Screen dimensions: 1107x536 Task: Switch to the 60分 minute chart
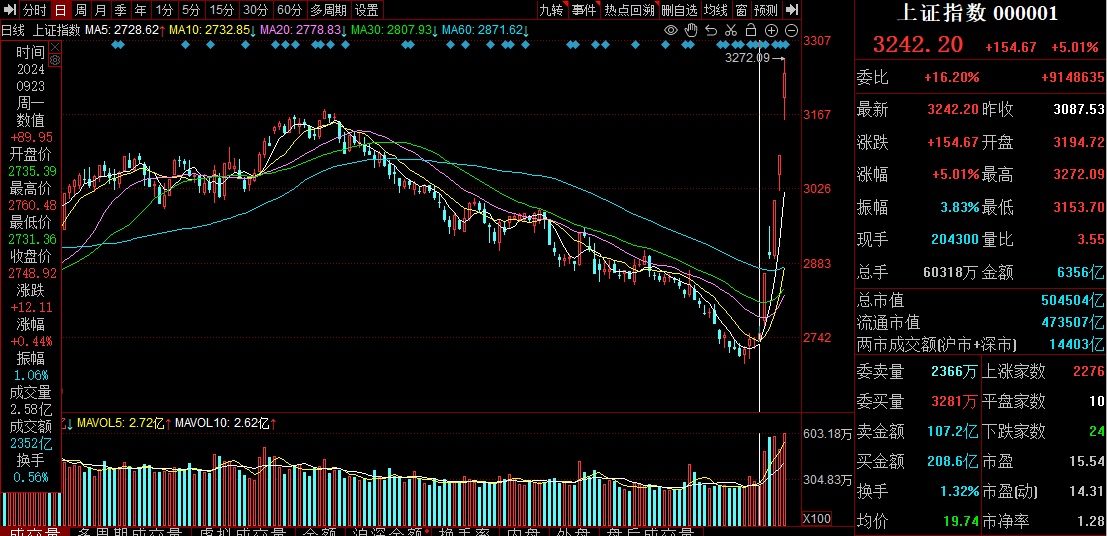click(289, 10)
